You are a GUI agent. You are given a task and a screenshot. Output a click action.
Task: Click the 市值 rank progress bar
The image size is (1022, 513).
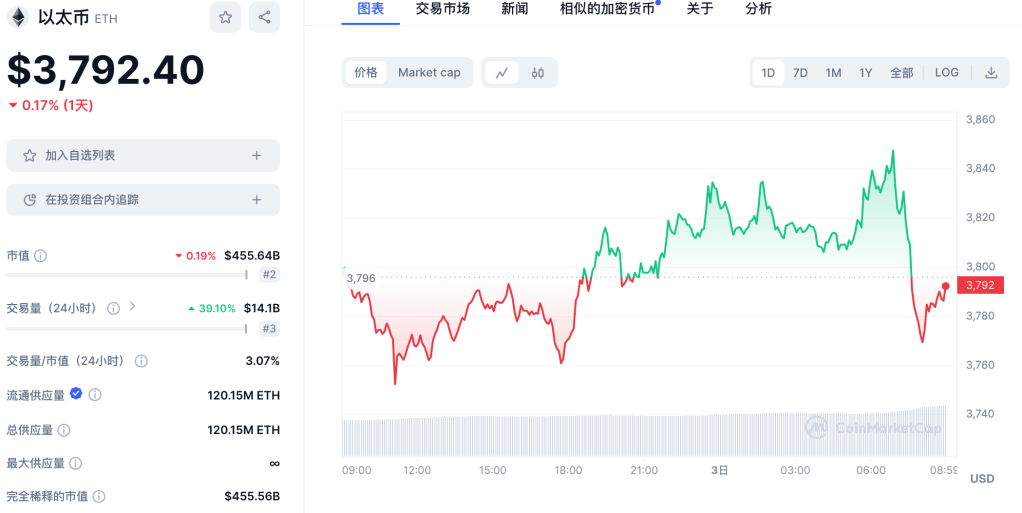click(x=127, y=274)
